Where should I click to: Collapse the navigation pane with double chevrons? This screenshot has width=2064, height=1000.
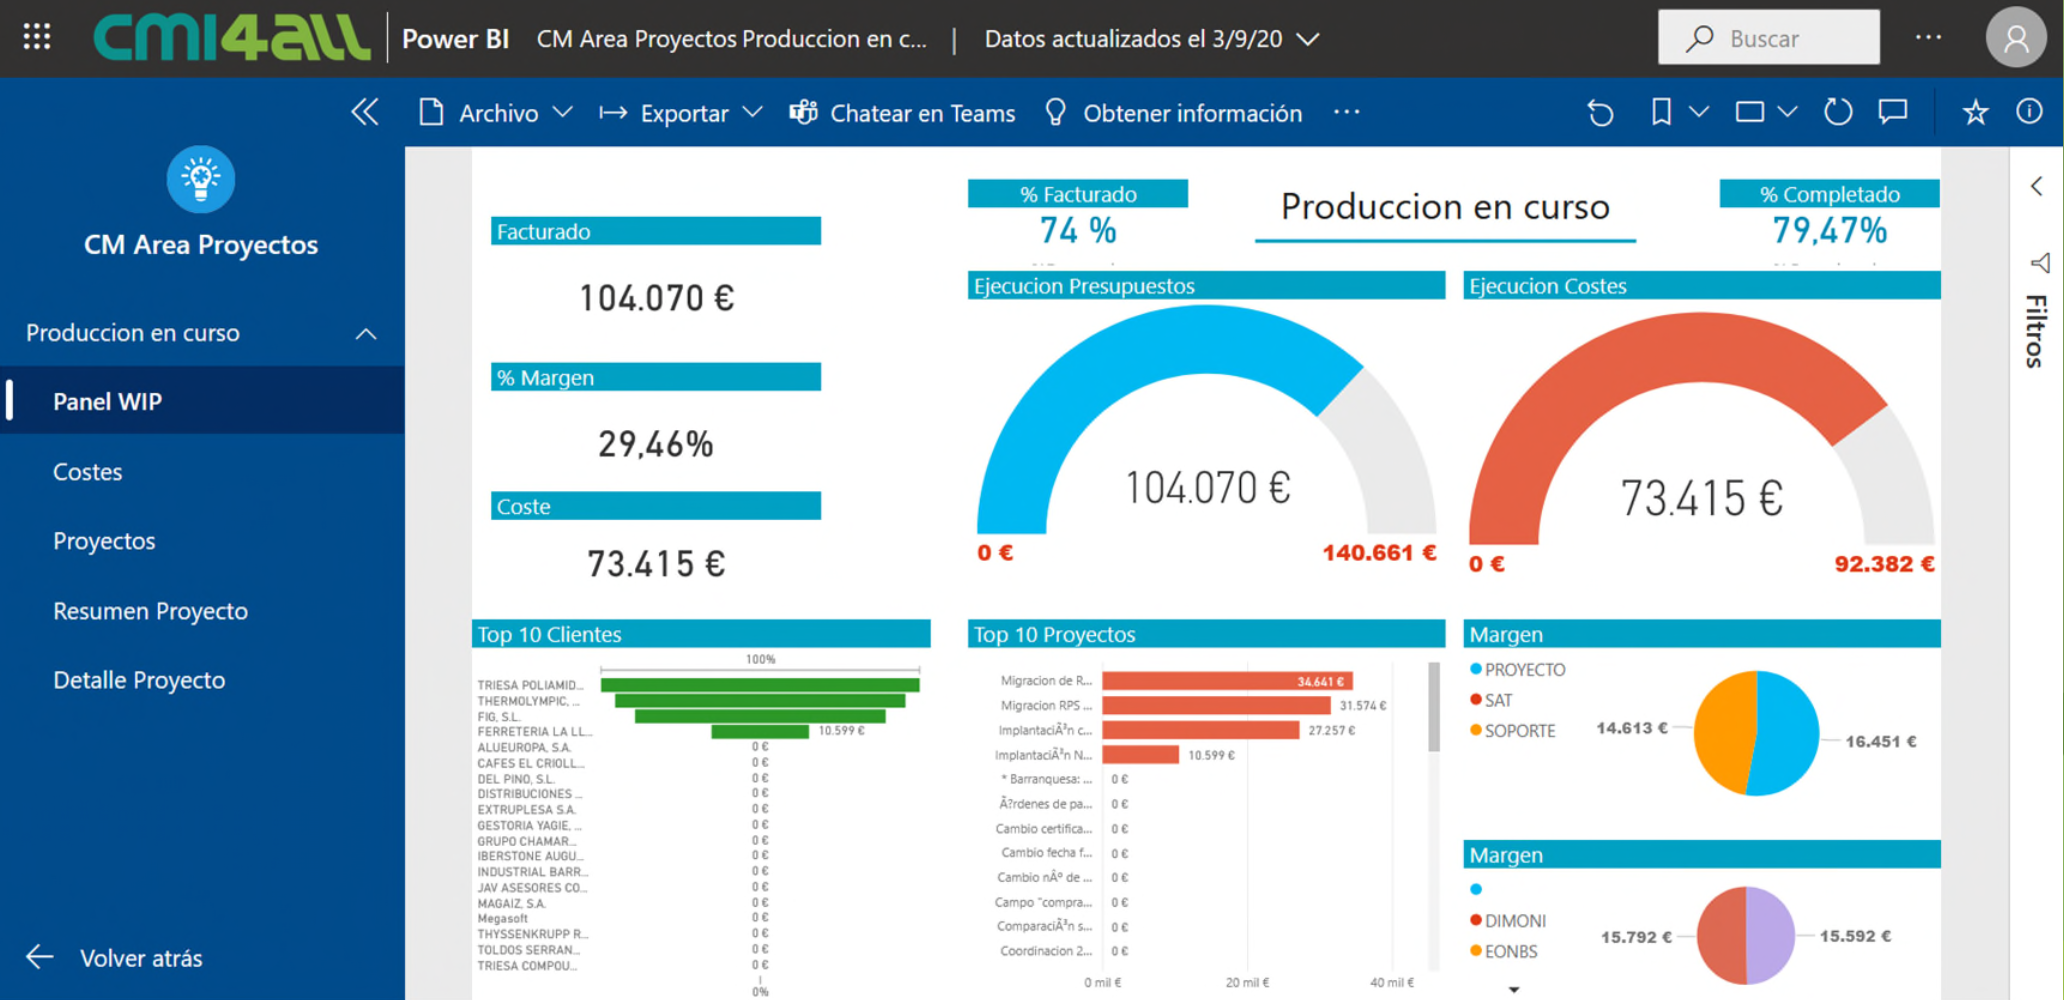tap(364, 112)
